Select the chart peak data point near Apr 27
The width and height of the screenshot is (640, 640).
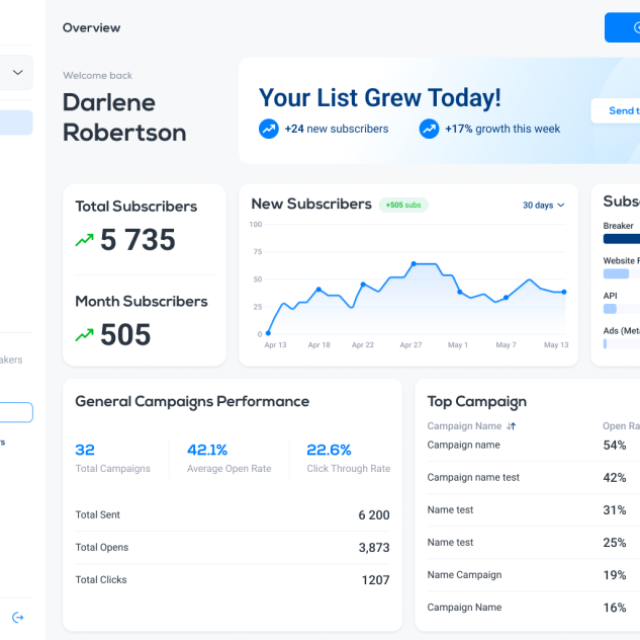pyautogui.click(x=413, y=264)
